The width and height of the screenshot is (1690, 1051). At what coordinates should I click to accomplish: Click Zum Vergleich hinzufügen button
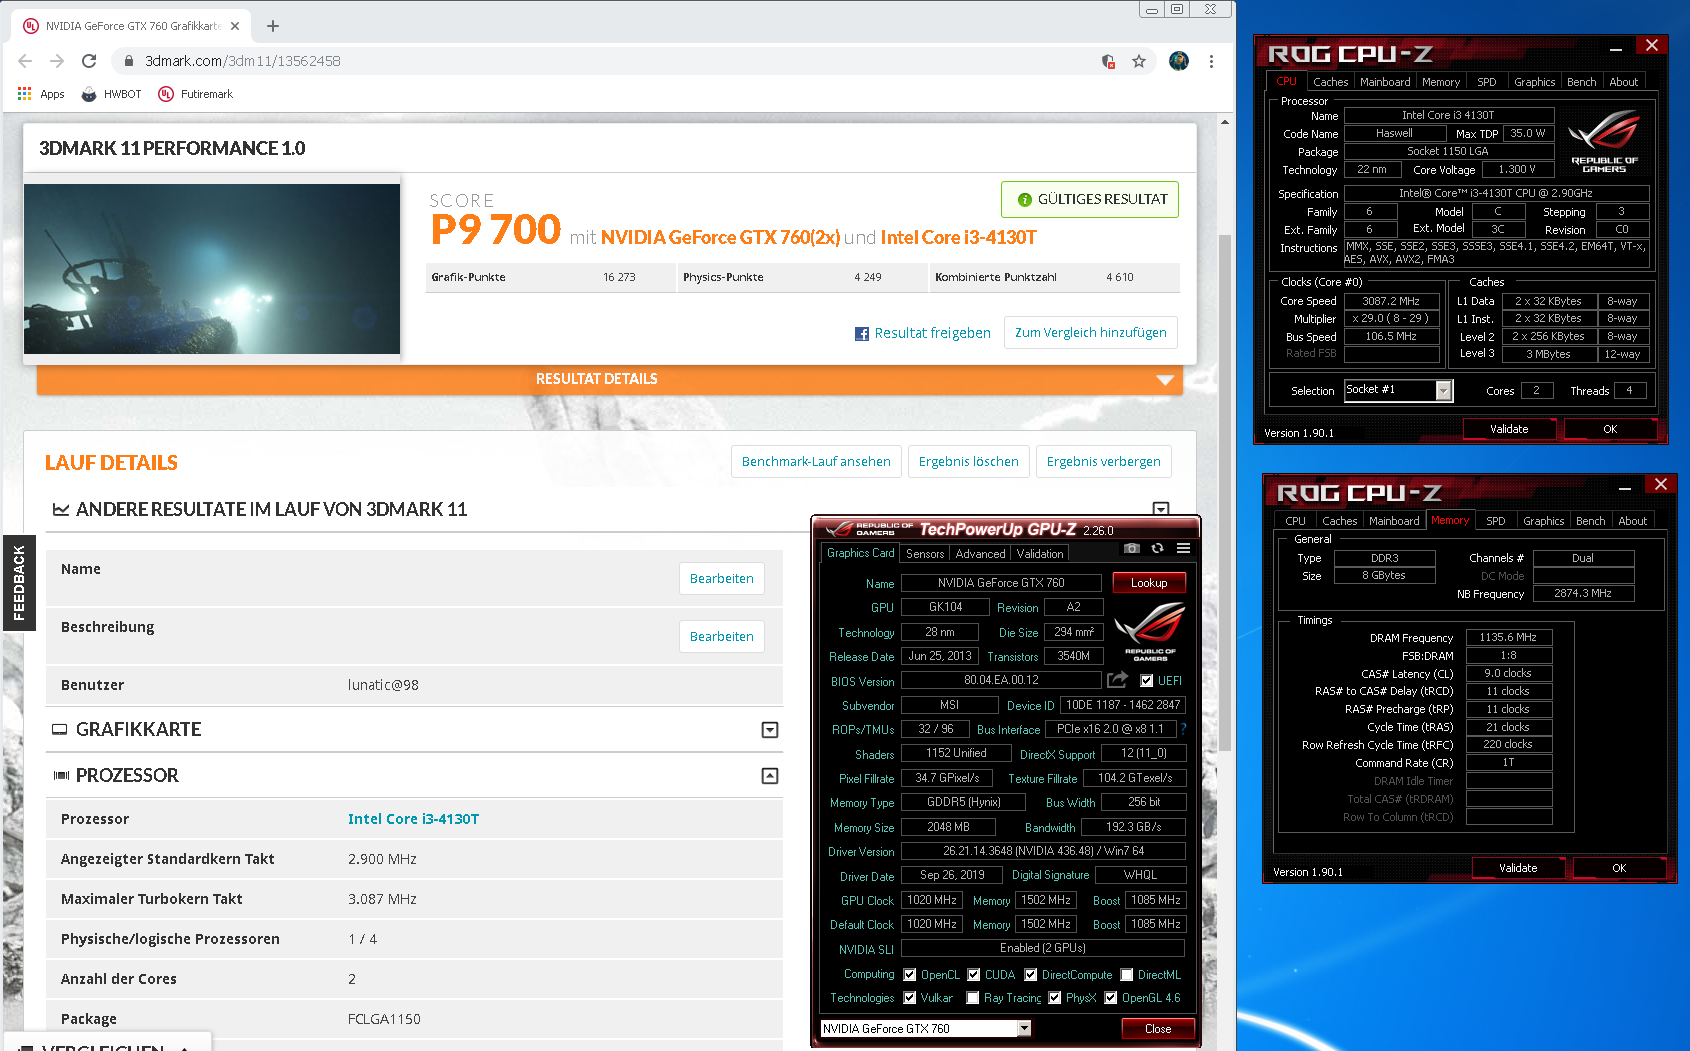click(1090, 333)
